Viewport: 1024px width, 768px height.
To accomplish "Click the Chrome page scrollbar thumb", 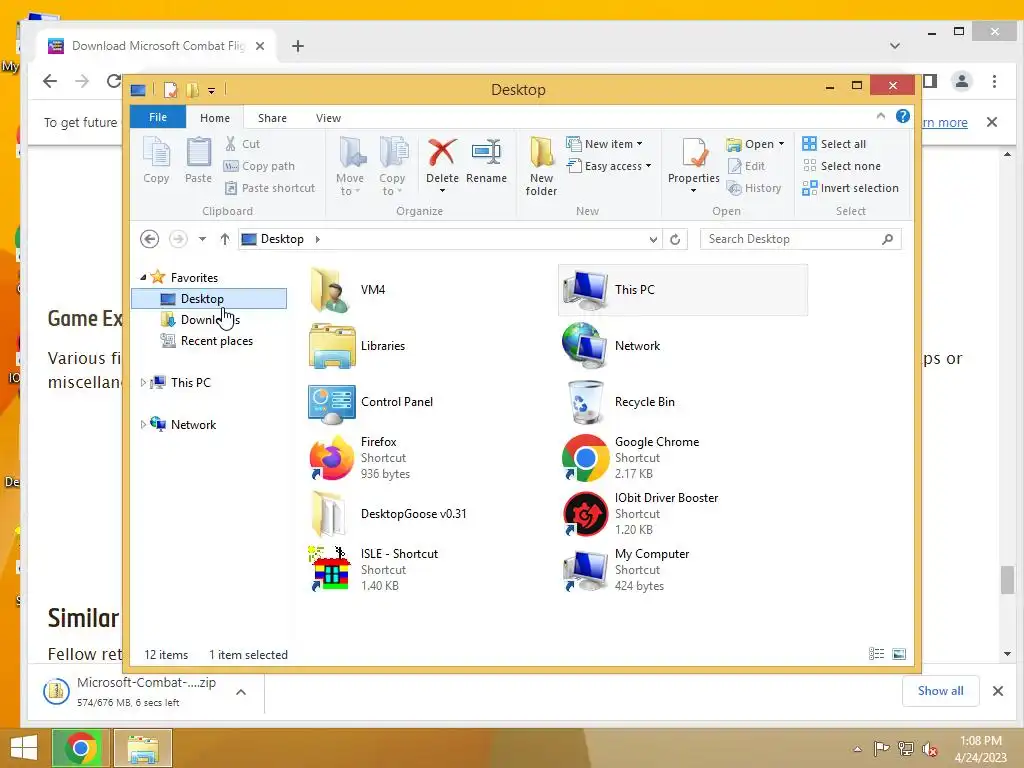I will [x=1008, y=580].
